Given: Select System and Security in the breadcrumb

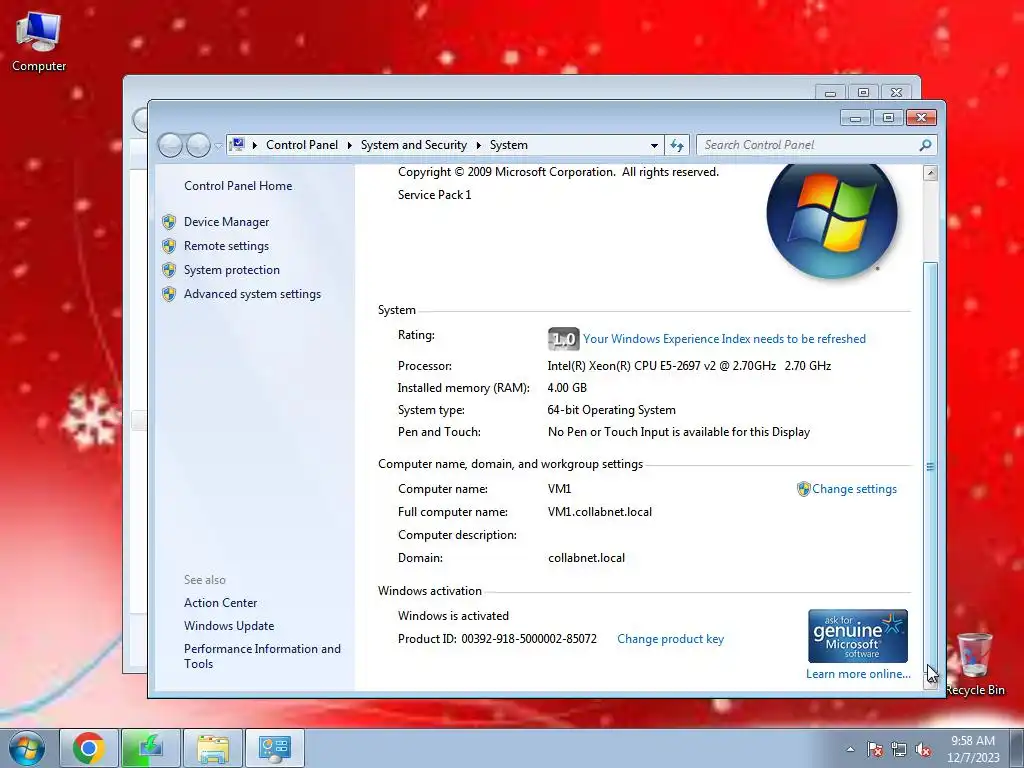Looking at the screenshot, I should pyautogui.click(x=414, y=145).
